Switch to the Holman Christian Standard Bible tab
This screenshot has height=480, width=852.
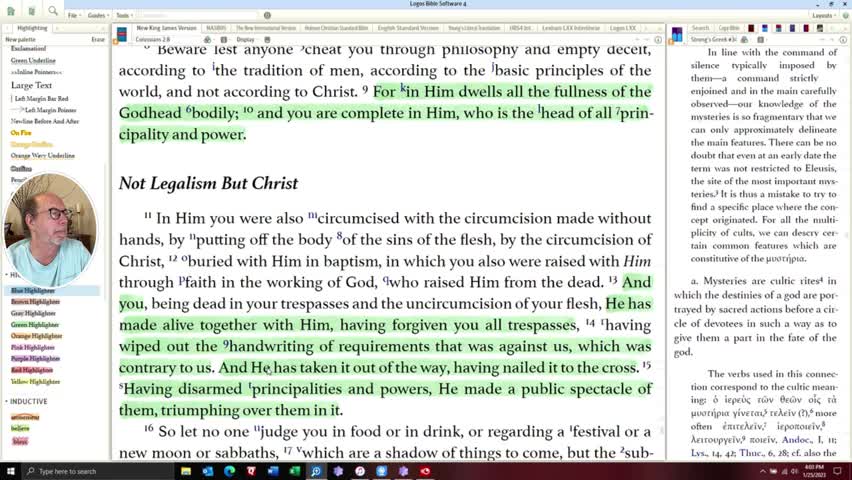pos(336,28)
